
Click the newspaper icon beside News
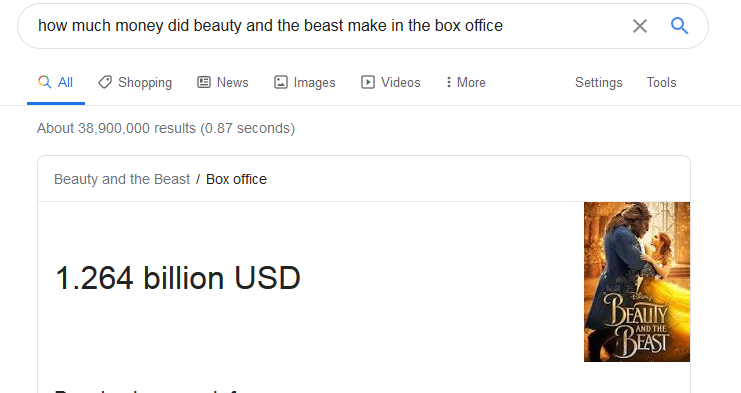click(x=204, y=82)
